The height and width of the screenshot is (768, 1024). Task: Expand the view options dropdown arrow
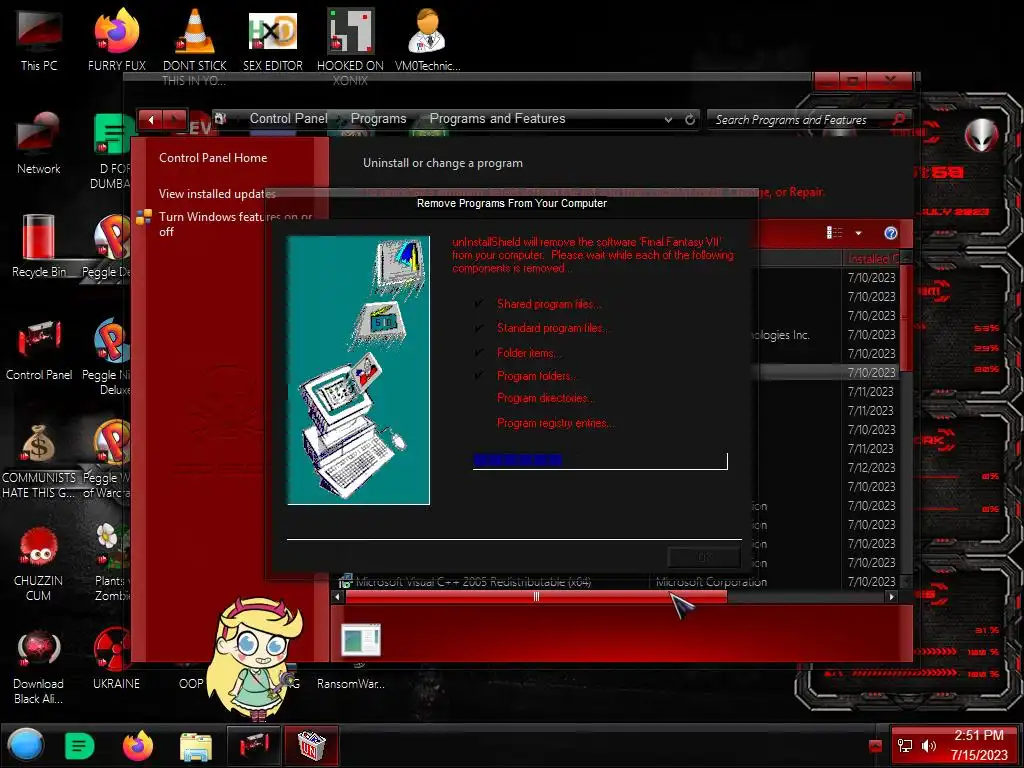click(x=858, y=233)
